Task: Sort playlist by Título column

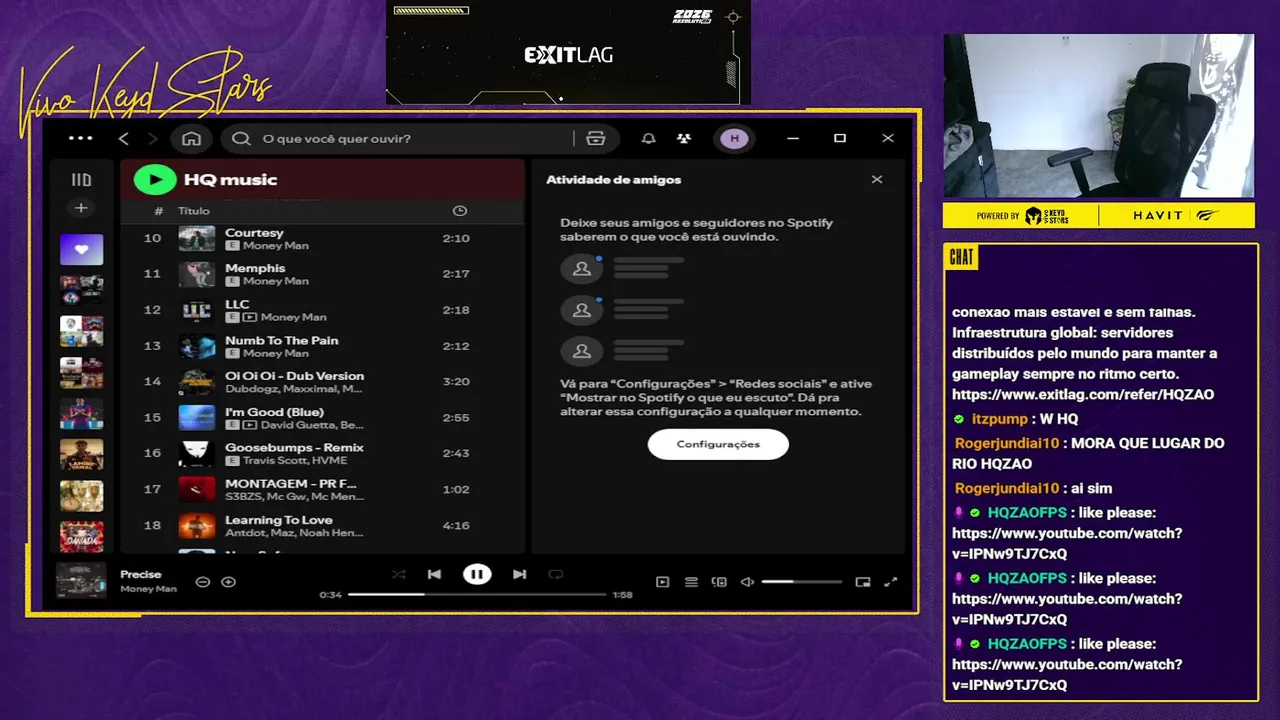Action: [194, 211]
